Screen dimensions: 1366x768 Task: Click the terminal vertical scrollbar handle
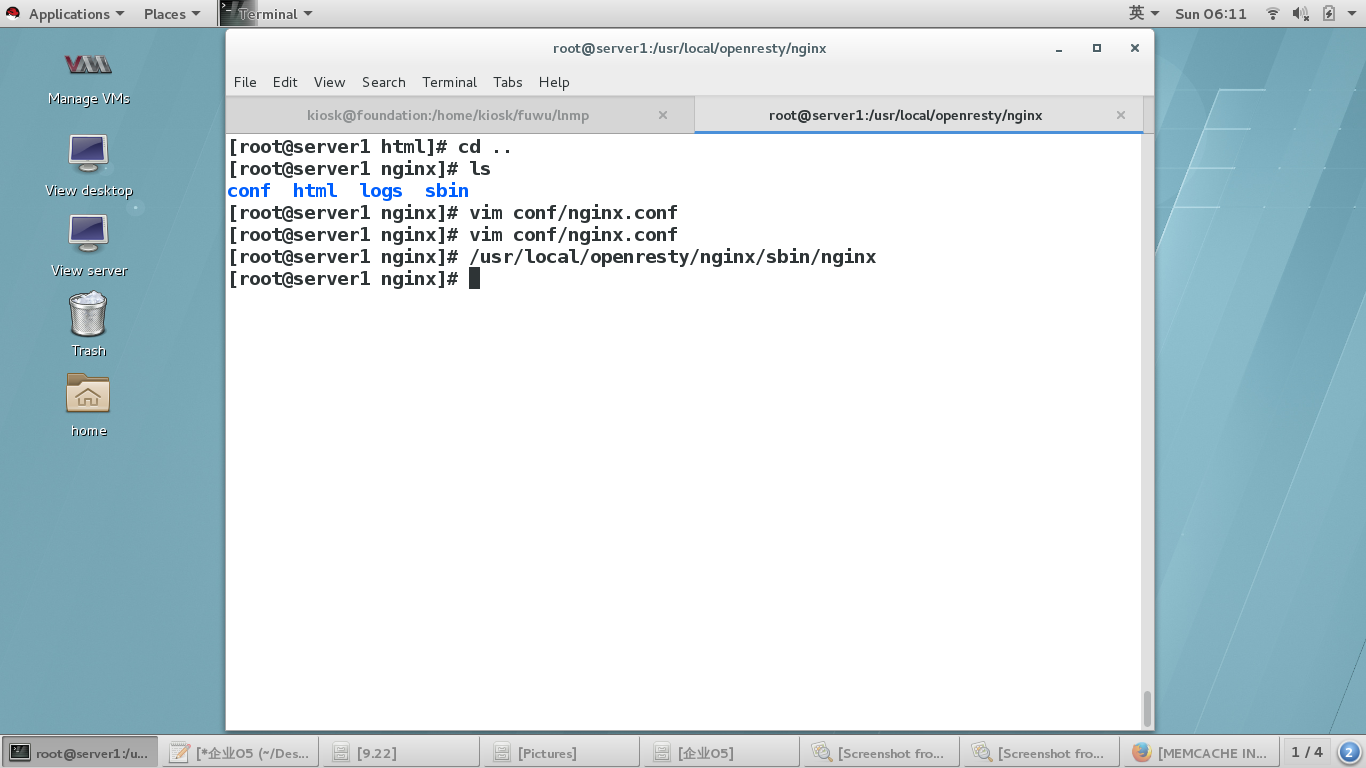coord(1147,708)
